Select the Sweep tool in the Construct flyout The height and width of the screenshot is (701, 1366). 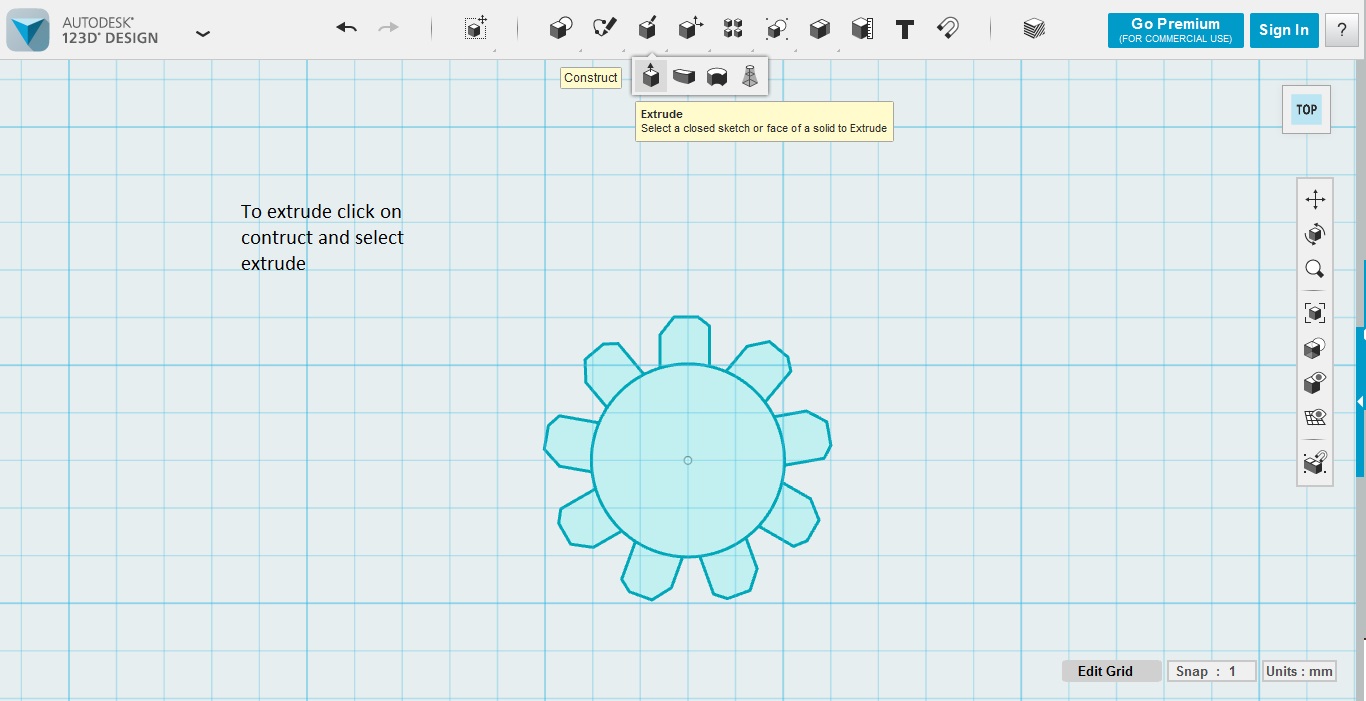coord(684,75)
